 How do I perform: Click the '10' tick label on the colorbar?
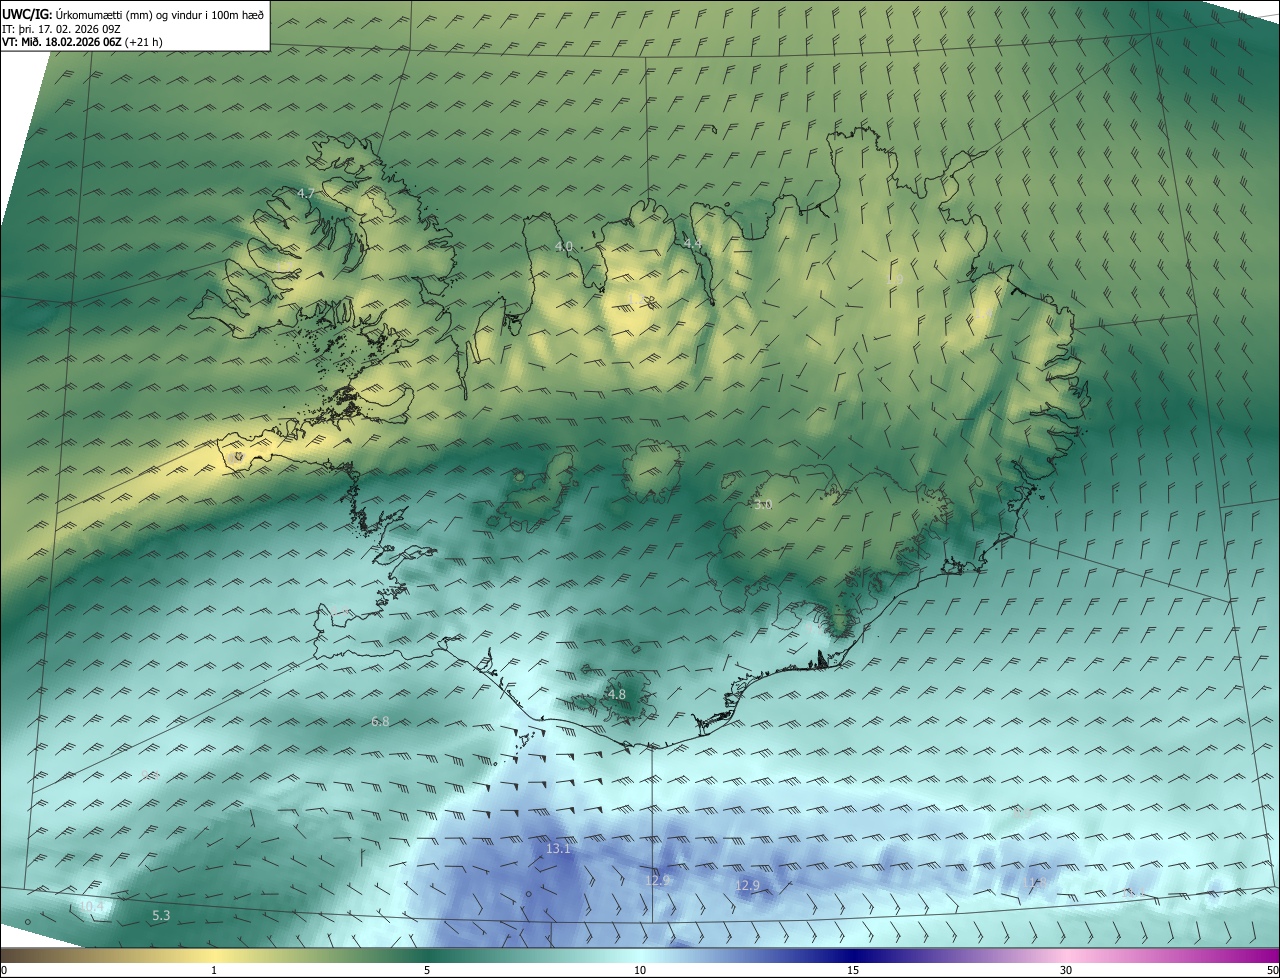640,970
